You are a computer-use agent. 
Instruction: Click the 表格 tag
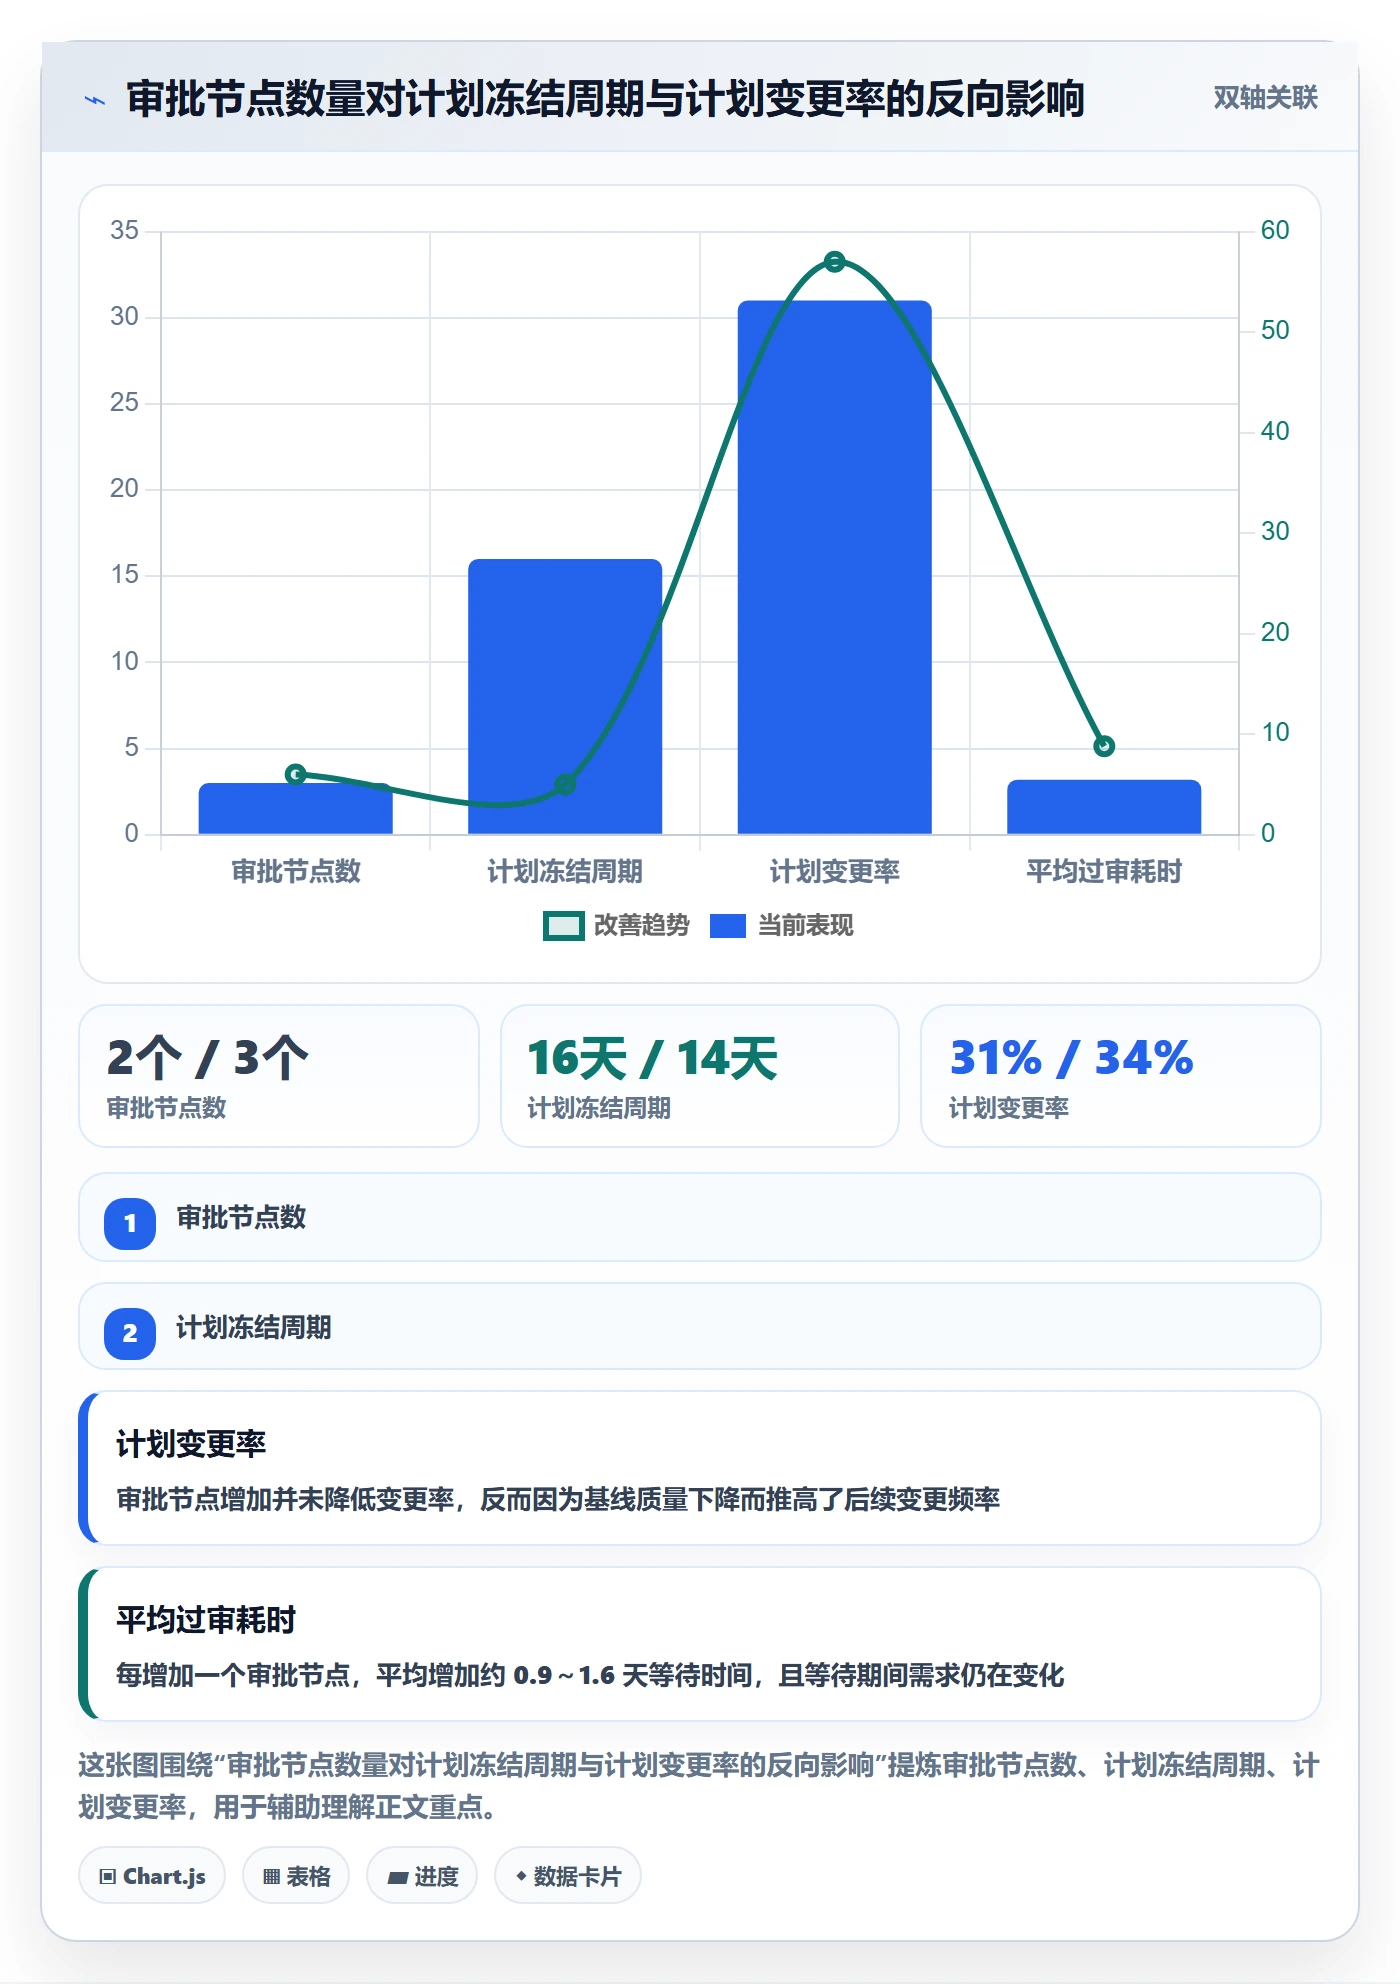point(296,1876)
